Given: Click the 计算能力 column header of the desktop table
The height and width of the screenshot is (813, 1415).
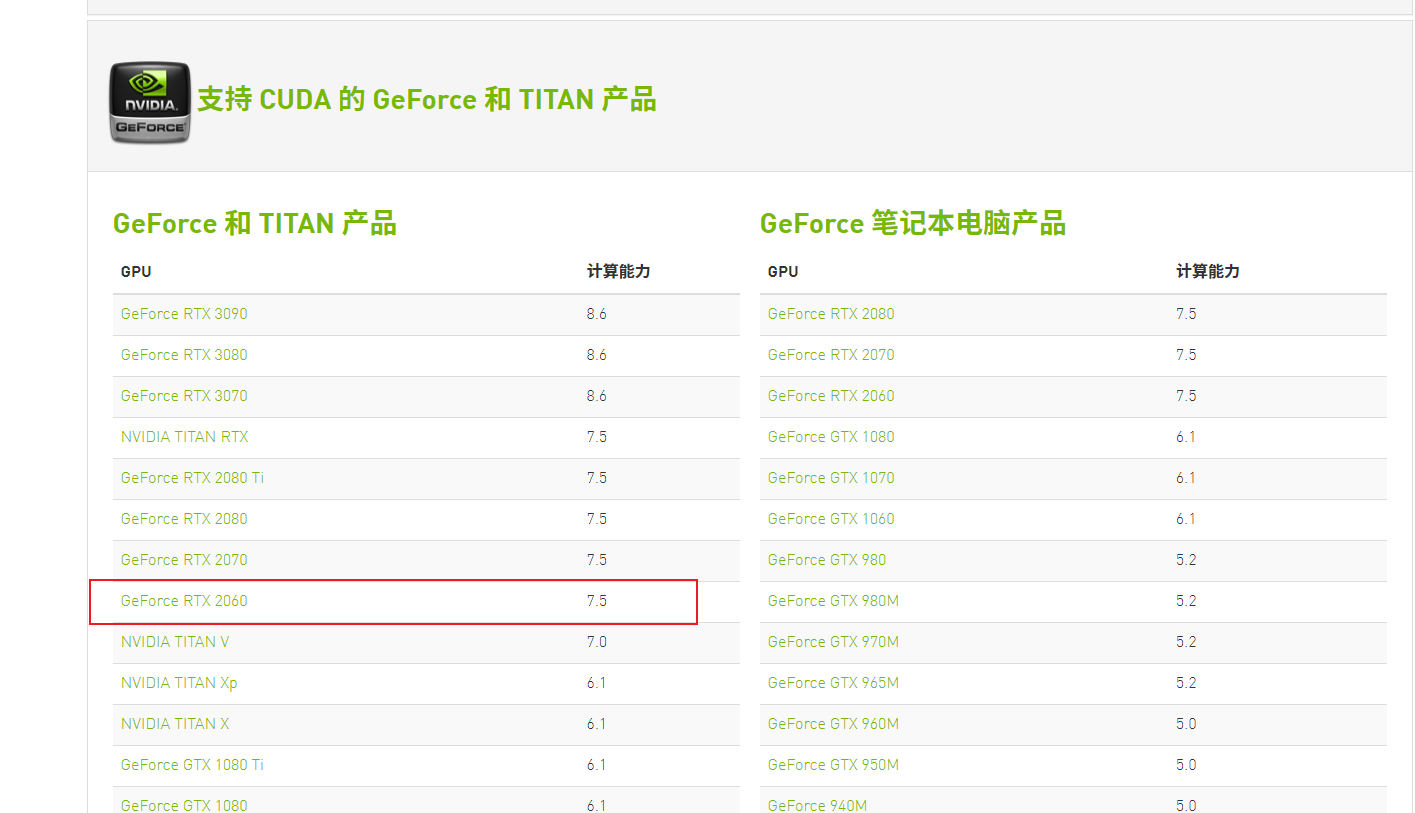Looking at the screenshot, I should 618,272.
